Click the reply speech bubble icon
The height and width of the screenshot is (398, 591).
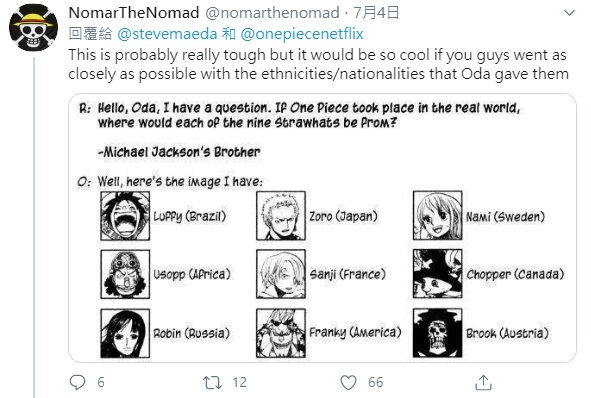(x=78, y=382)
